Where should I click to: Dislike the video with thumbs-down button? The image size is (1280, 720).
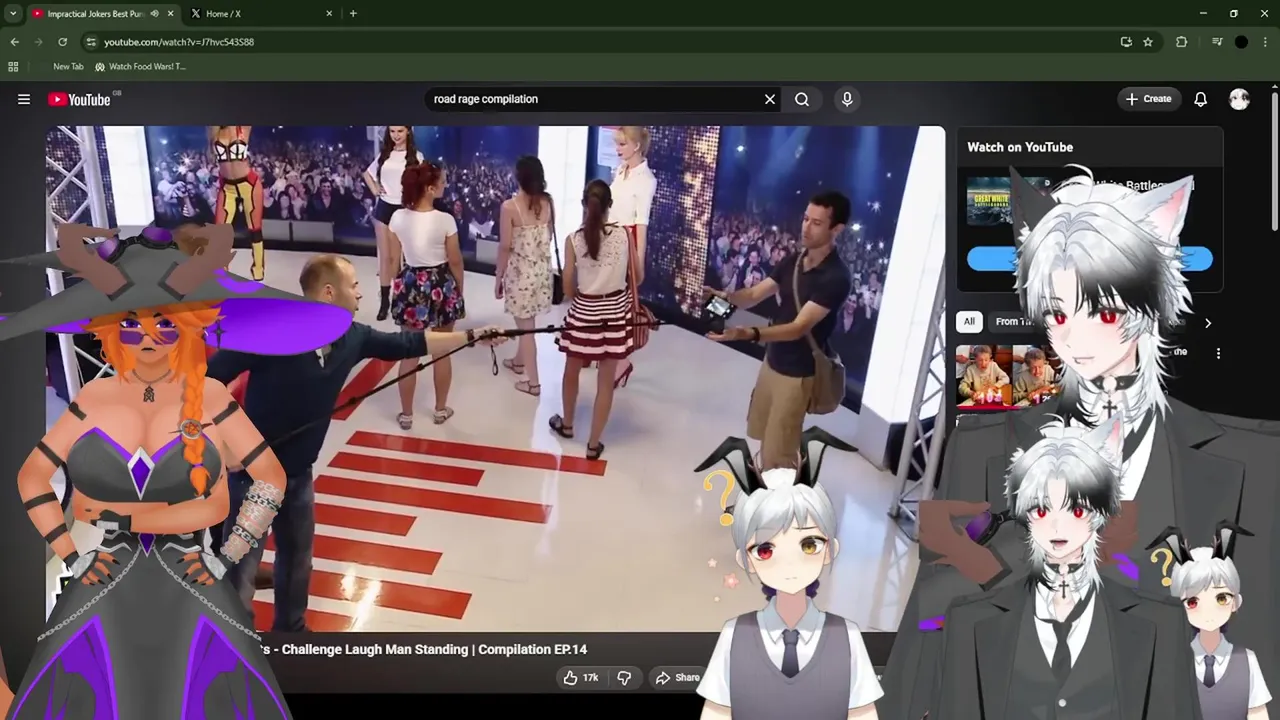coord(624,678)
